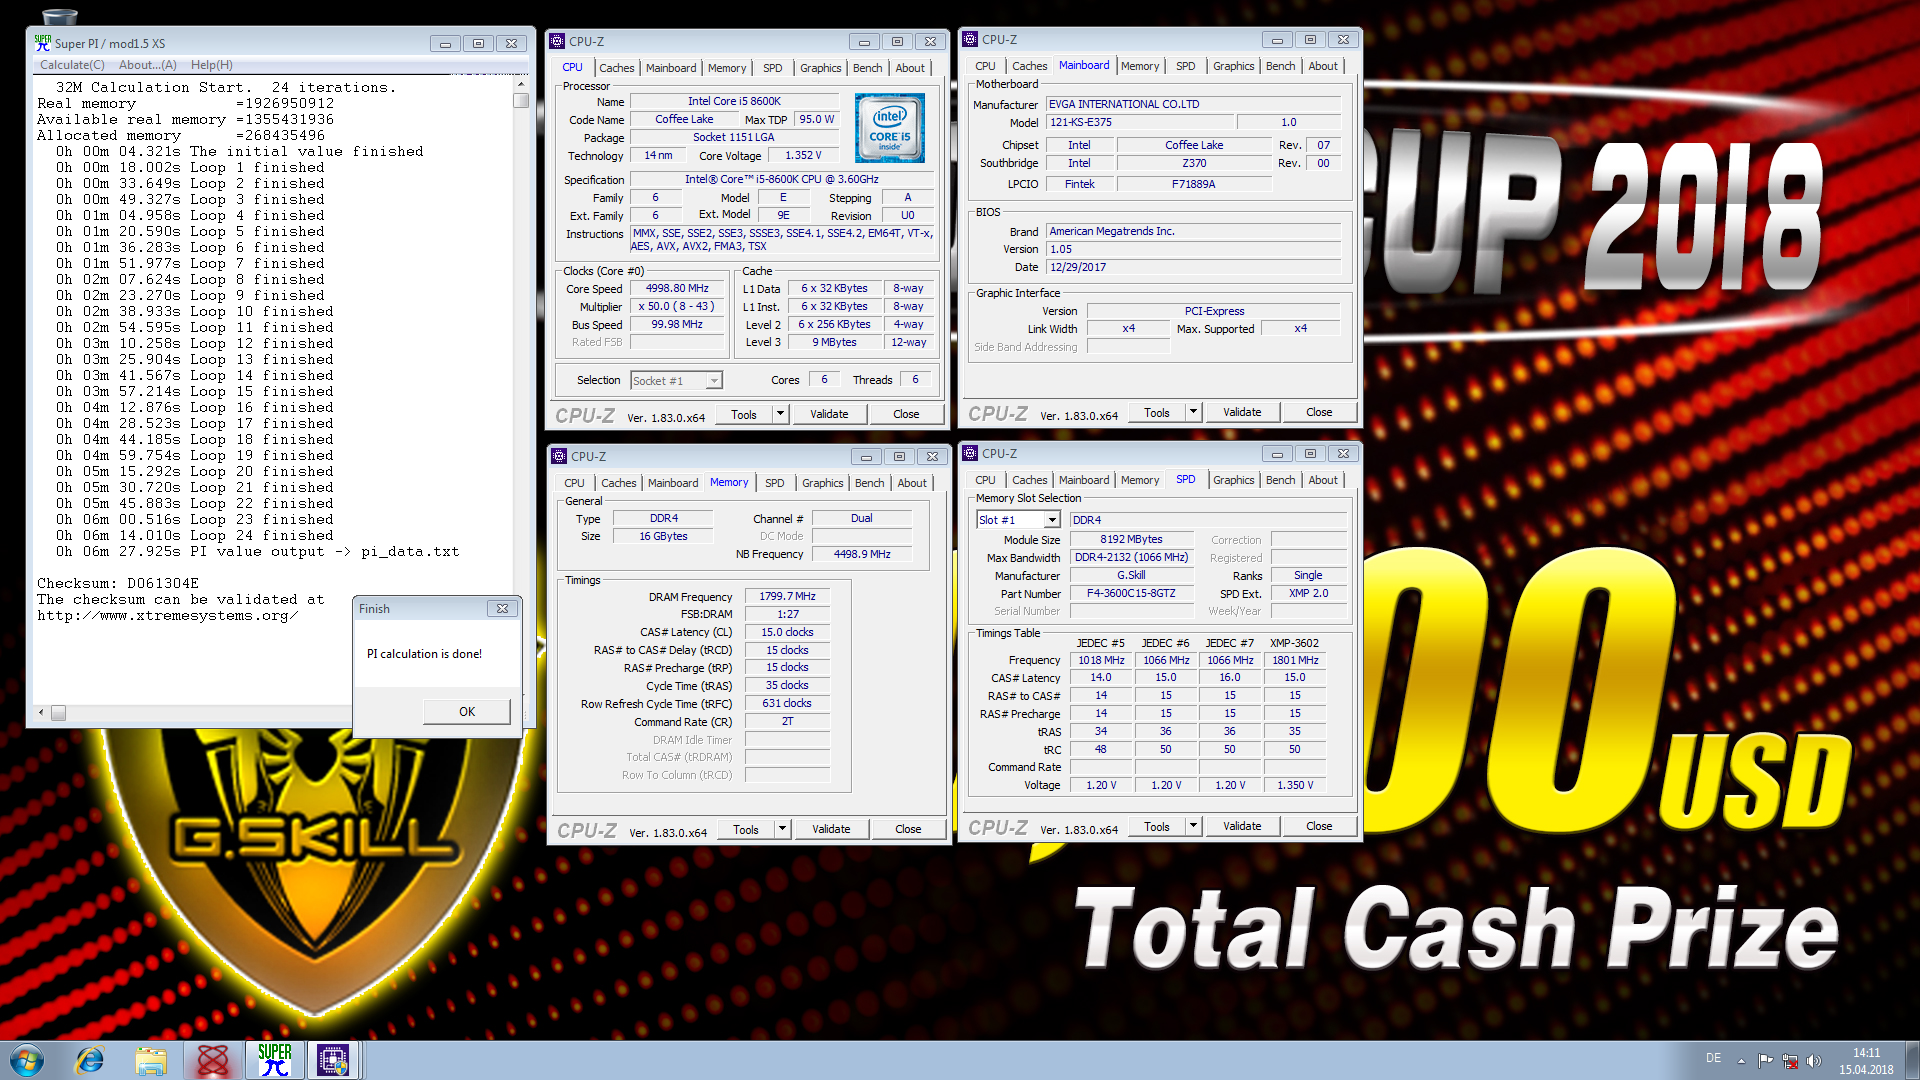This screenshot has width=1920, height=1080.
Task: Click NB Frequency value 4498.9 MHz
Action: coord(862,554)
